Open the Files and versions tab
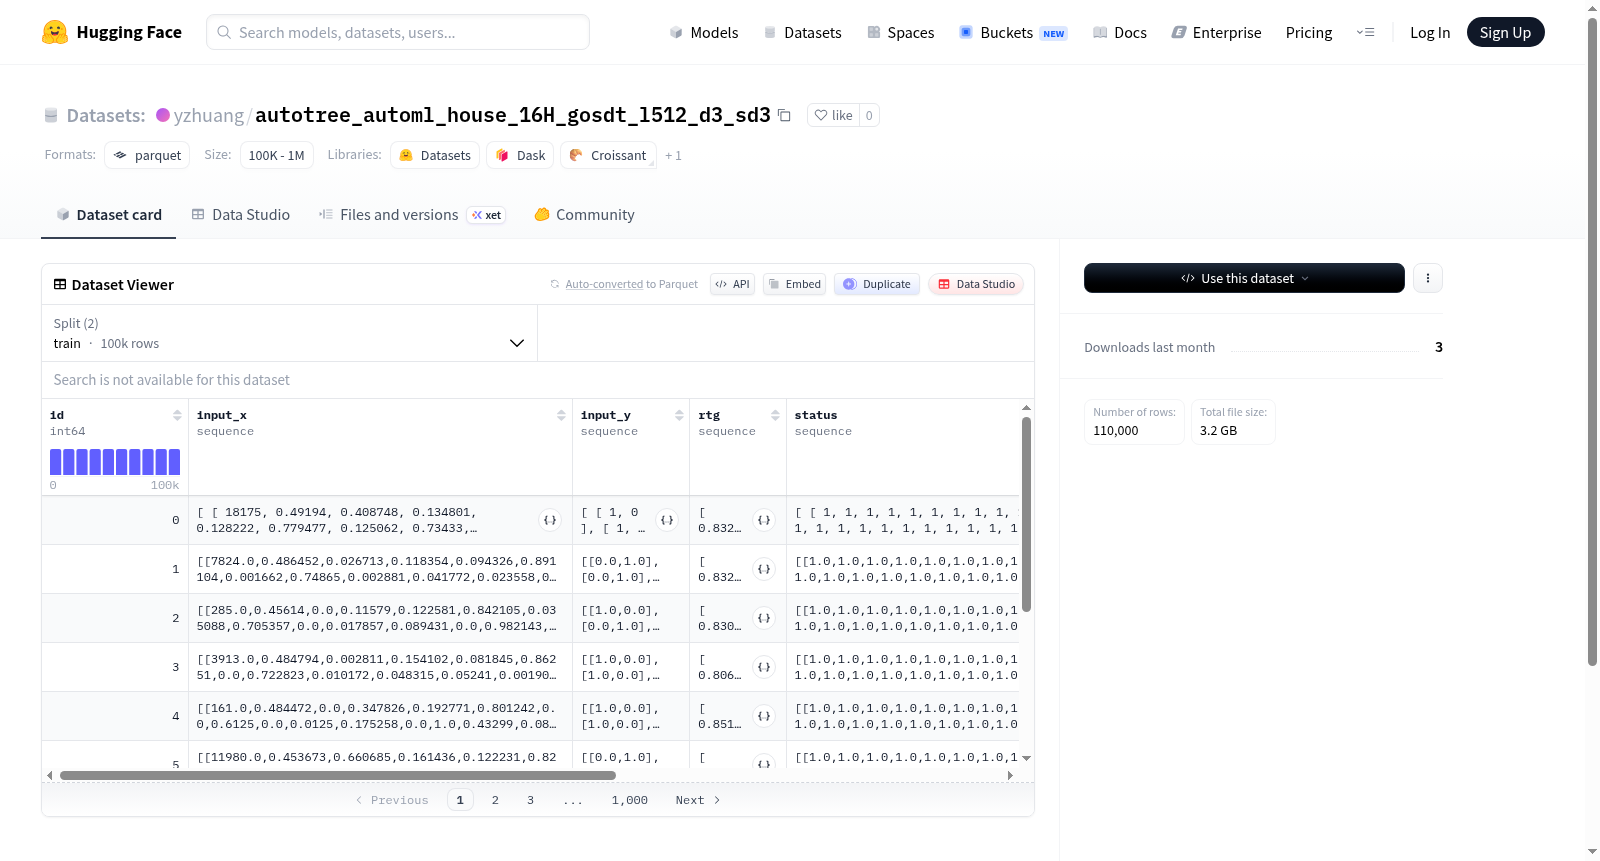 point(411,215)
